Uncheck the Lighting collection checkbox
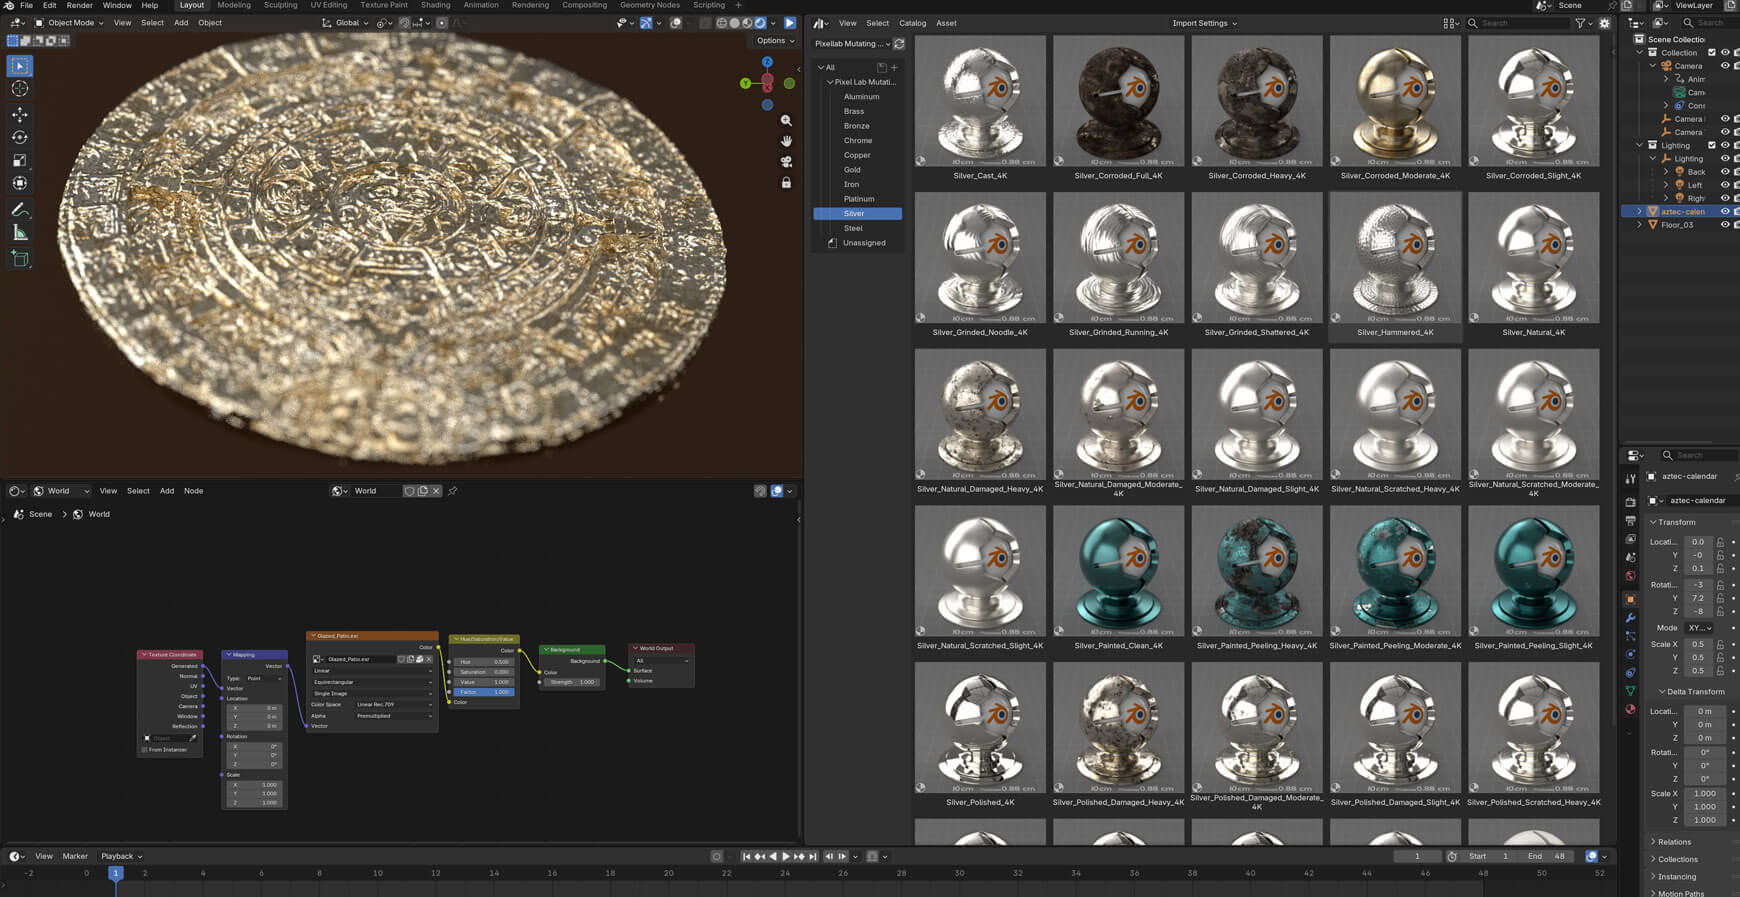 tap(1712, 146)
